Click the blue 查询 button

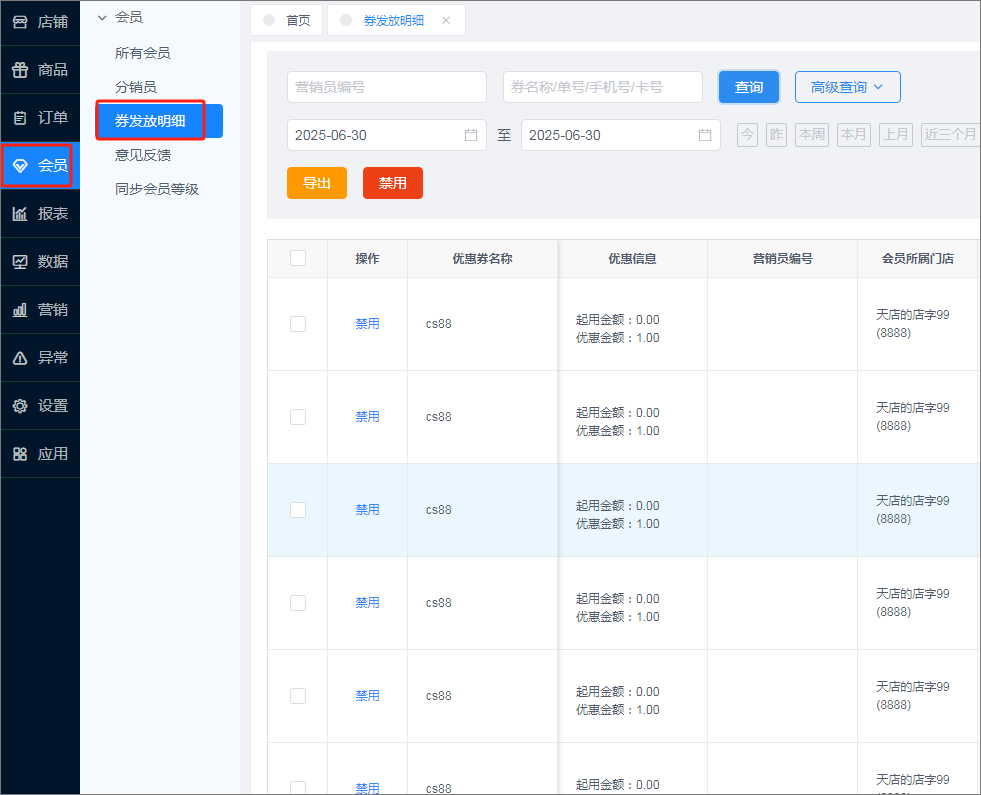click(x=749, y=87)
